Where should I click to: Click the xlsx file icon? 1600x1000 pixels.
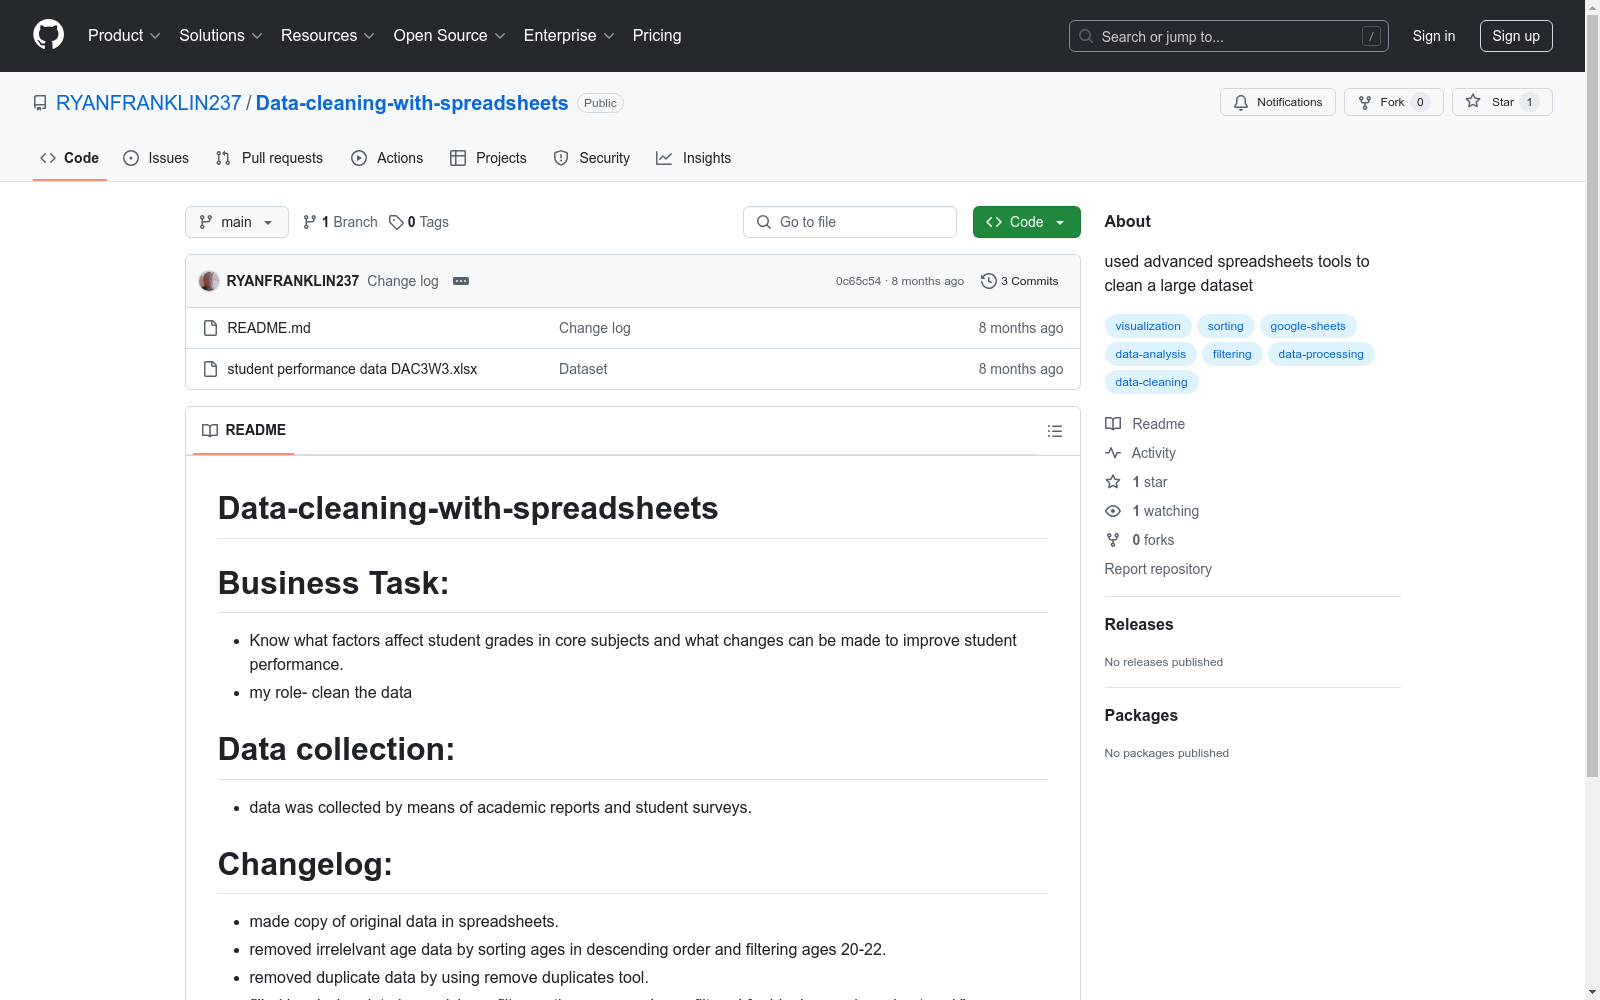[x=210, y=369]
